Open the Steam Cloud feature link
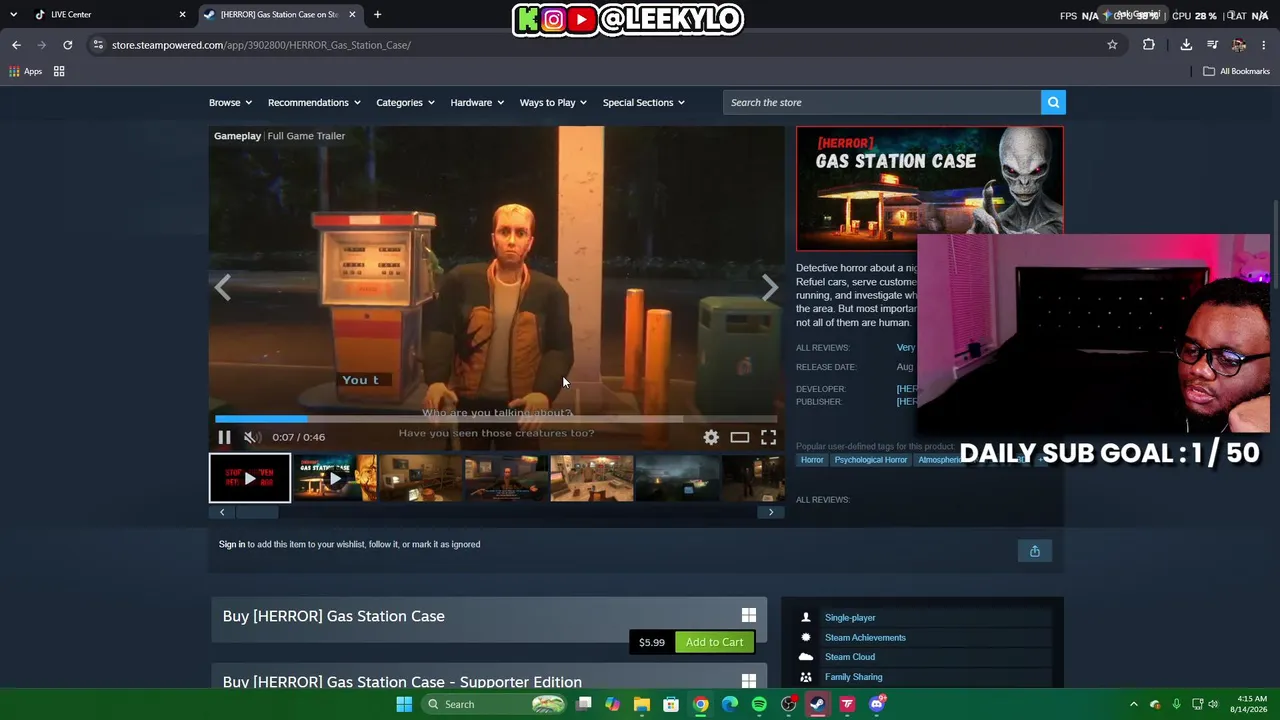Viewport: 1280px width, 720px height. [850, 657]
